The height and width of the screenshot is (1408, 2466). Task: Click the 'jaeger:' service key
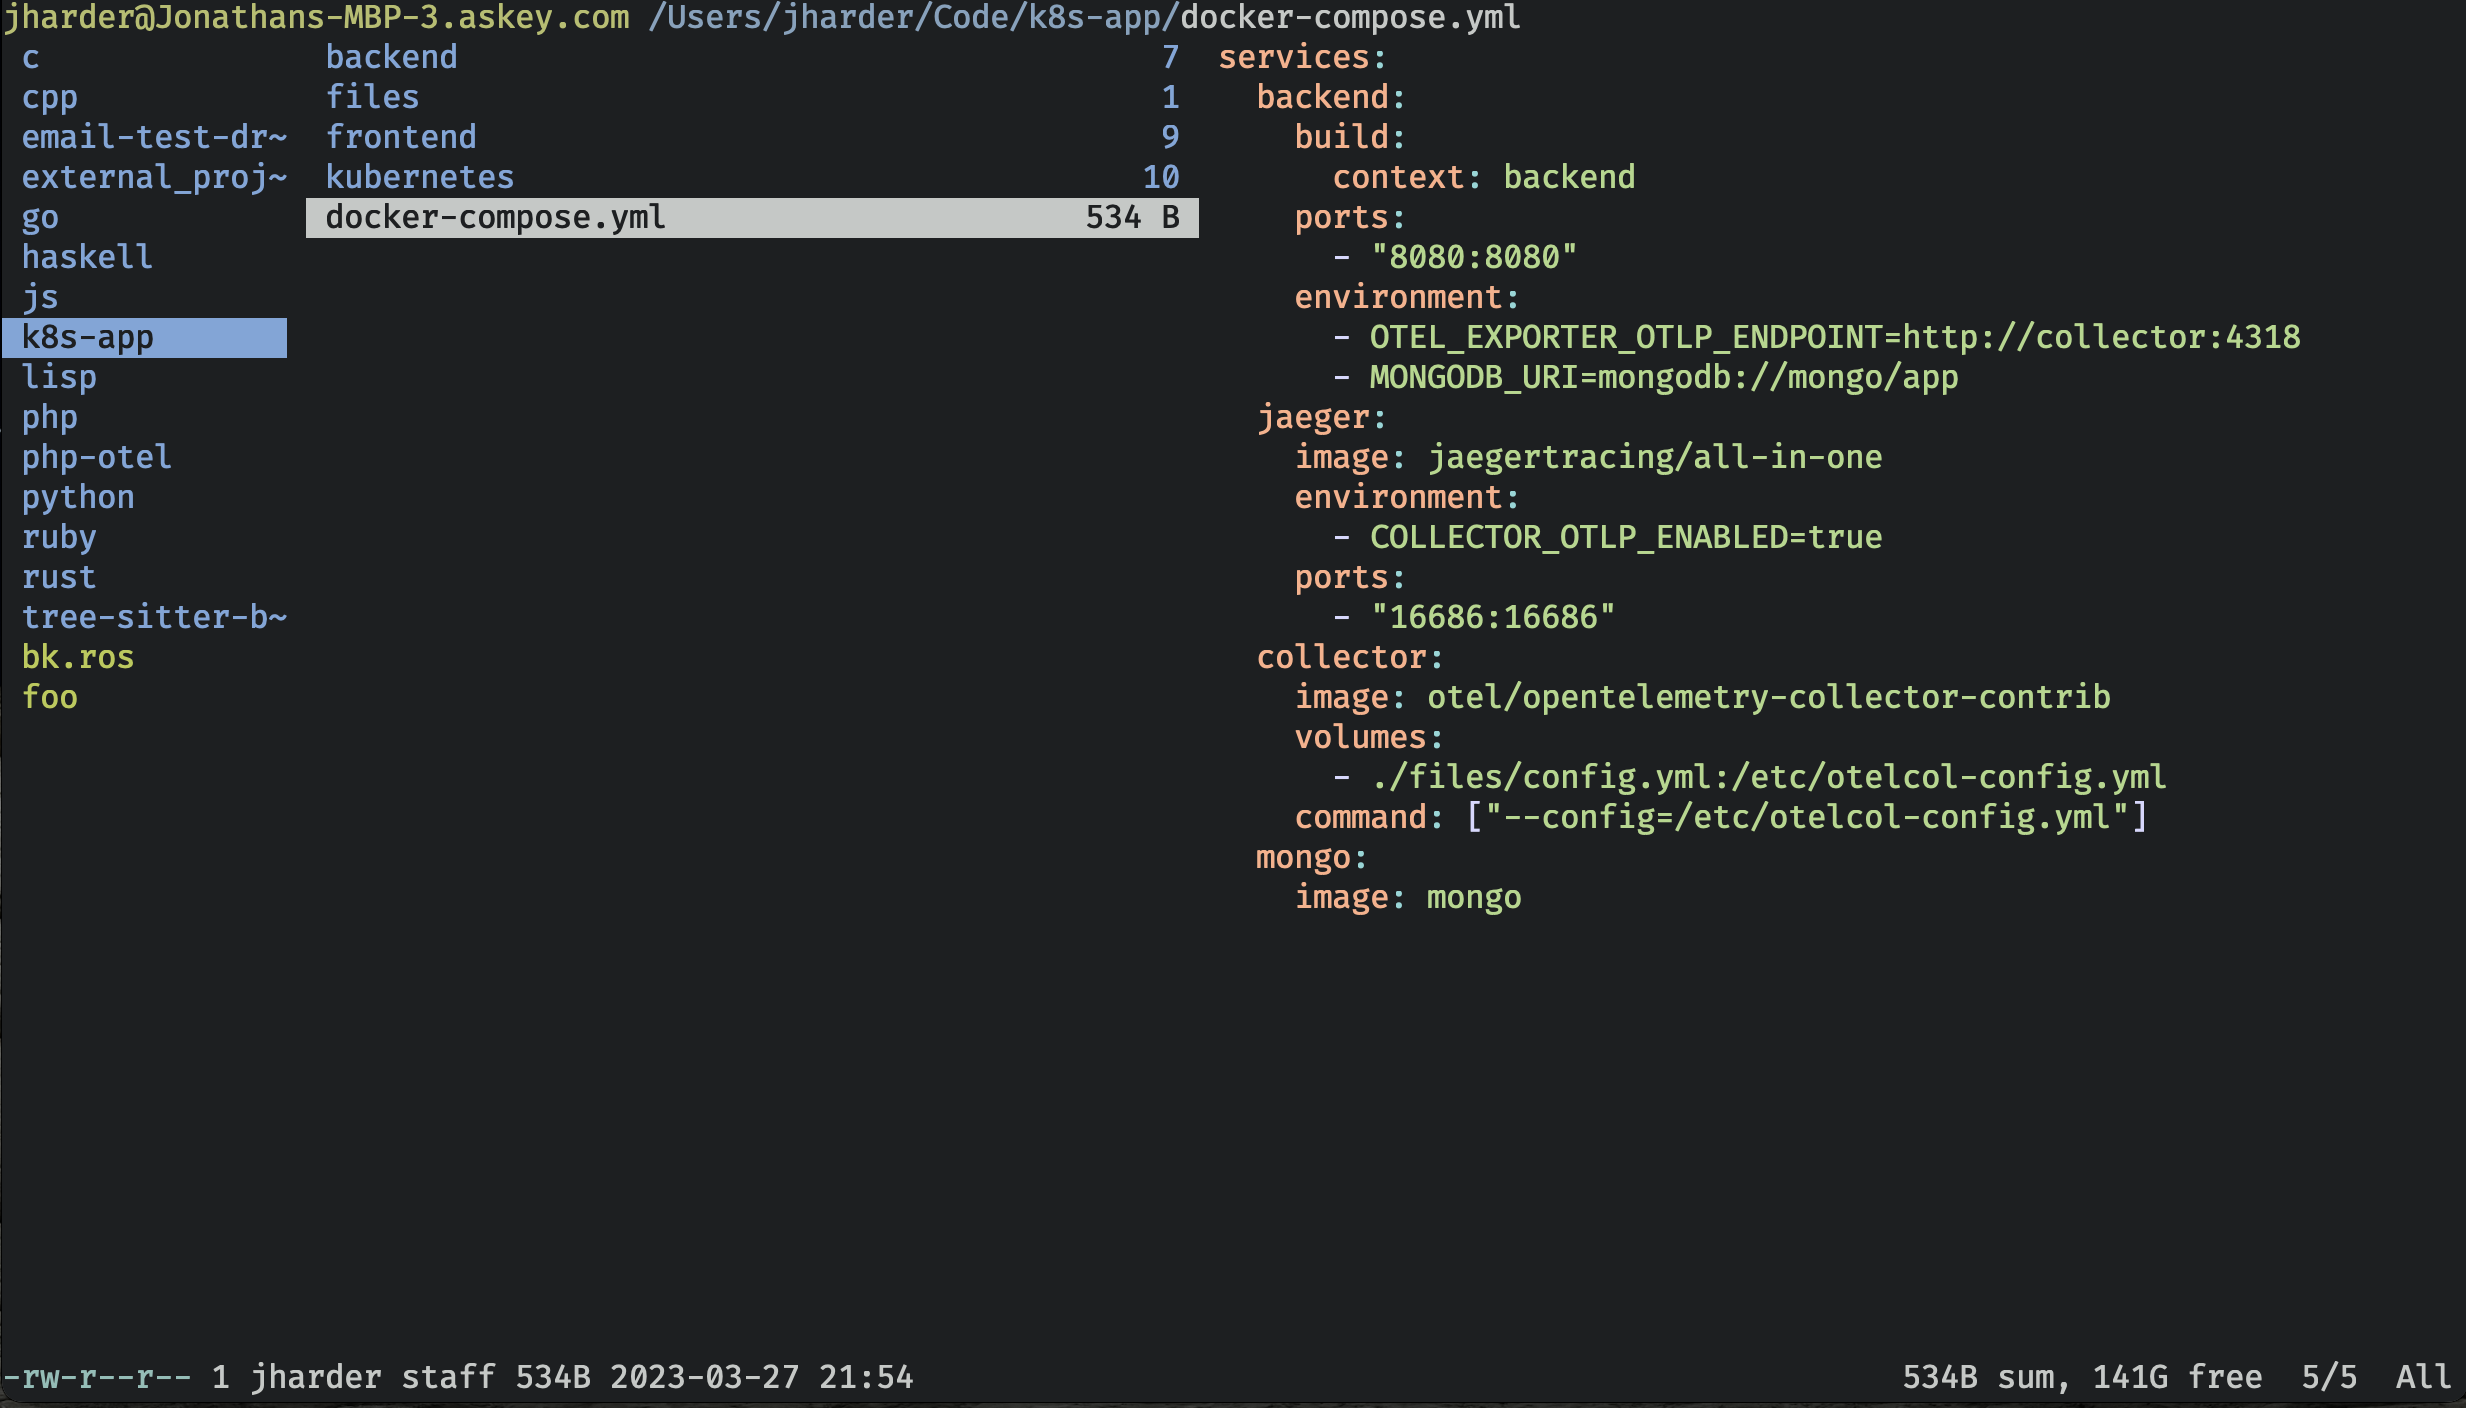[1322, 418]
